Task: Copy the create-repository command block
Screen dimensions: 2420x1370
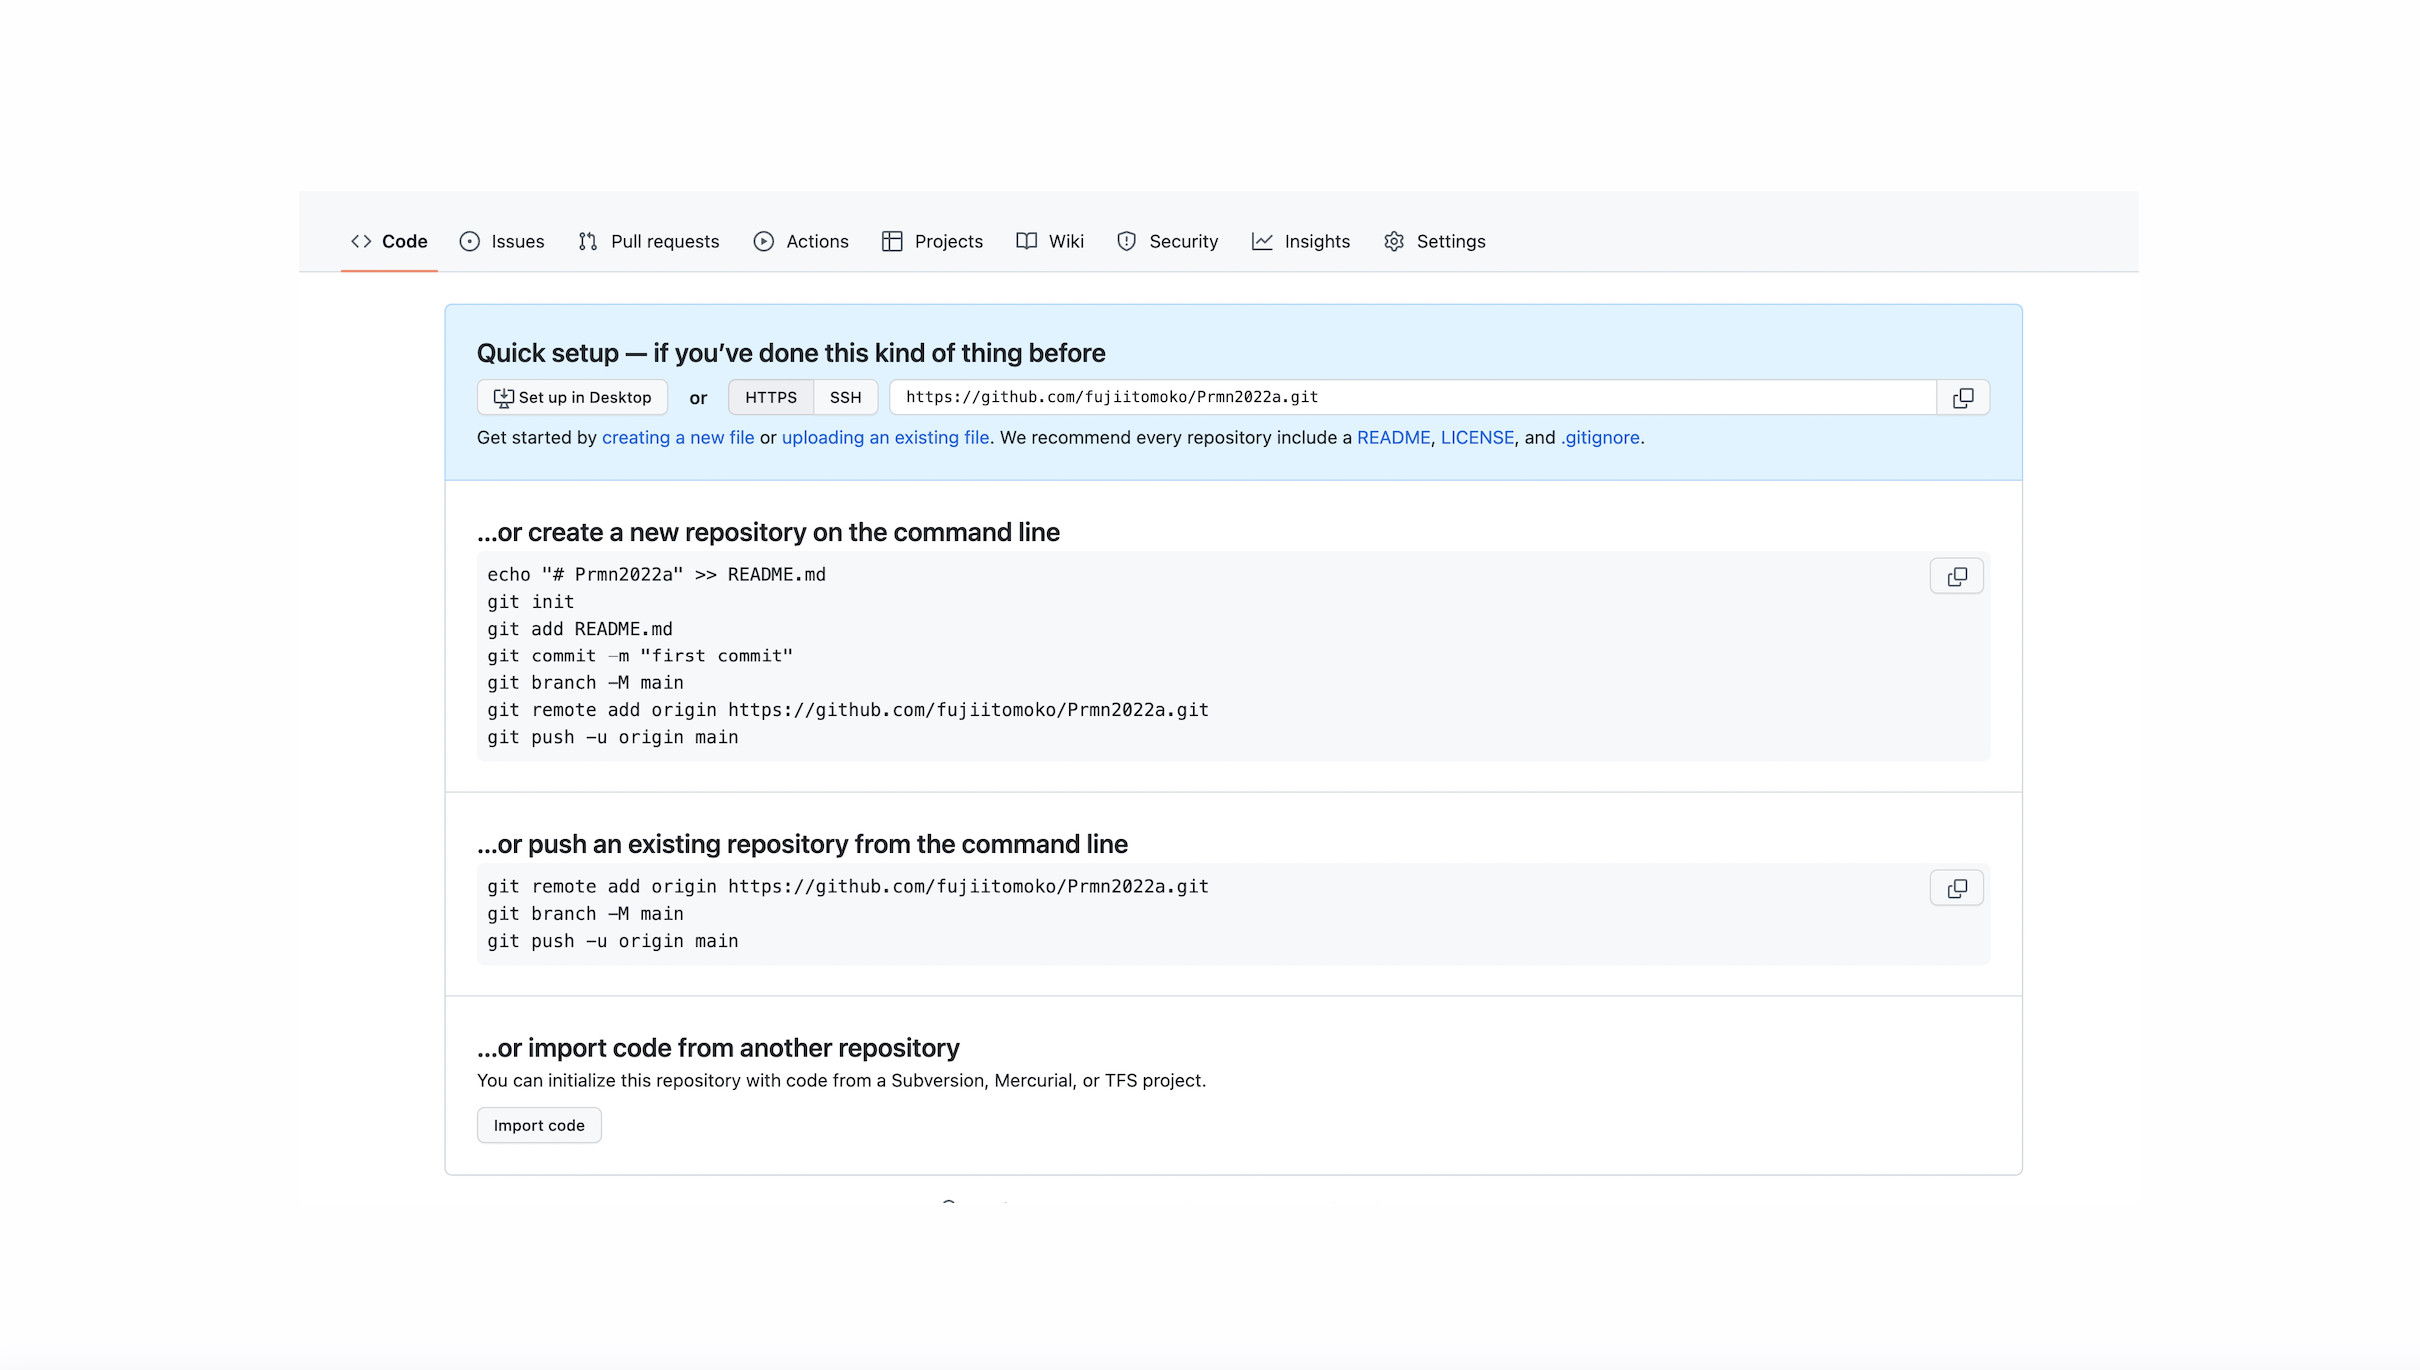Action: click(1955, 576)
